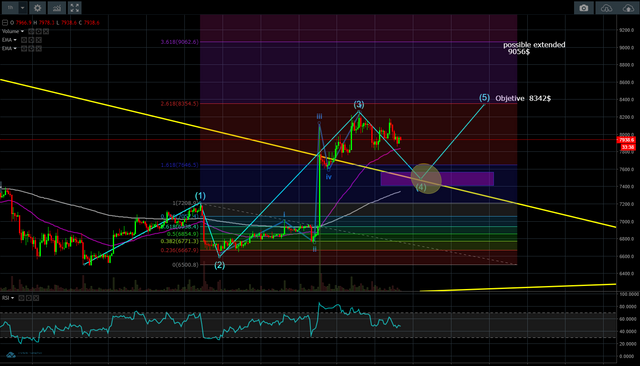
Task: Click the 3.618(9062.6) Fibonacci level label
Action: pyautogui.click(x=180, y=42)
